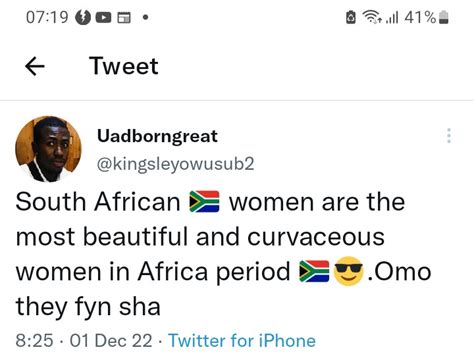Tap the South African flag after 'African'

coord(204,202)
